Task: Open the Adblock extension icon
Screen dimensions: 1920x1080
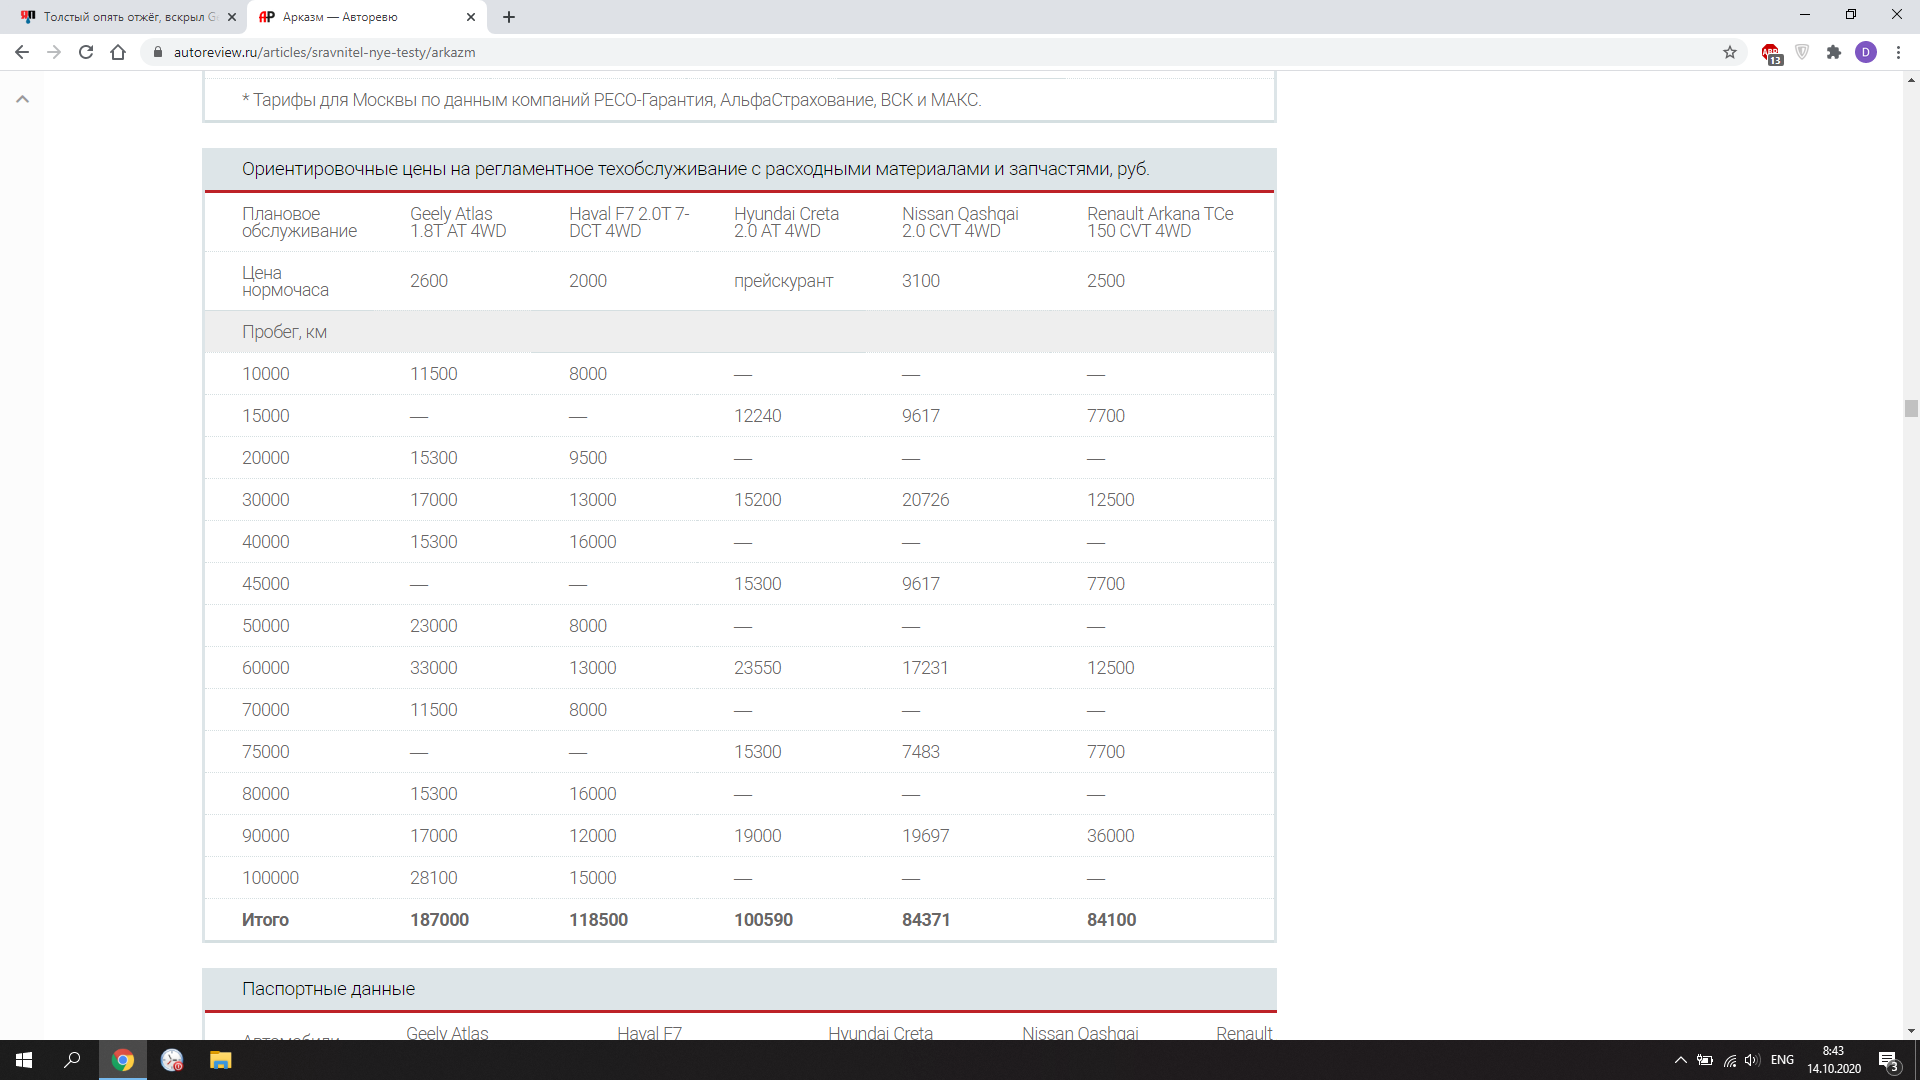Action: click(x=1771, y=53)
